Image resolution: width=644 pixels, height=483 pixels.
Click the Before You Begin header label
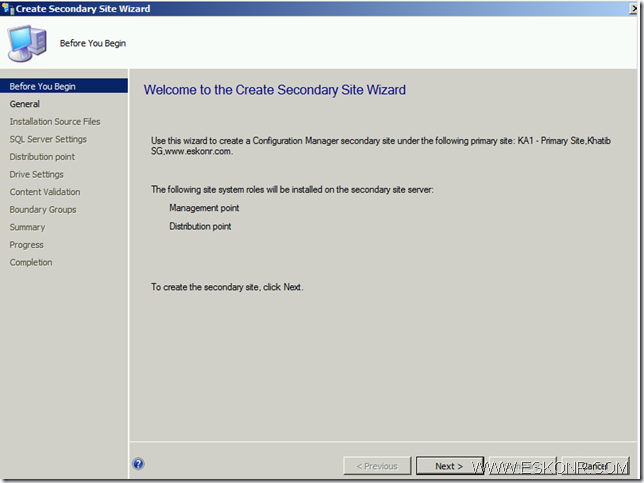[x=93, y=43]
